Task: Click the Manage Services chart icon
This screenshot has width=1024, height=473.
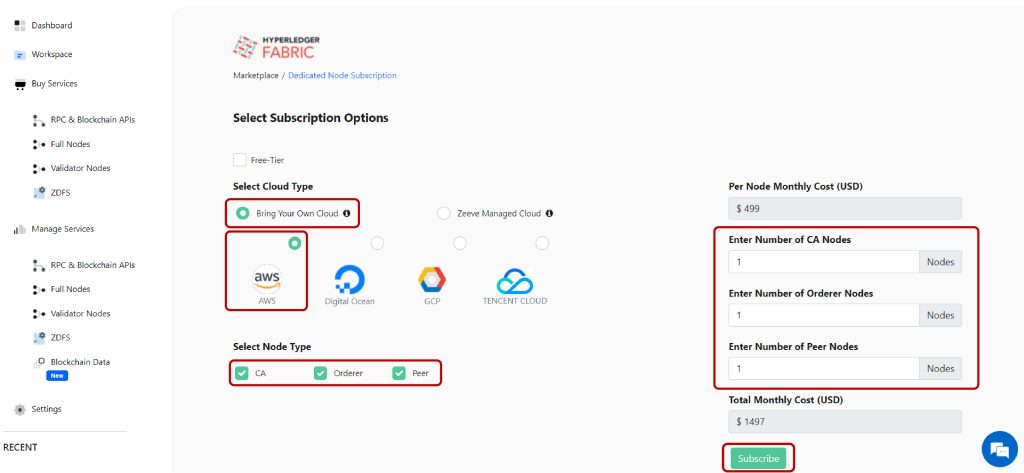Action: click(20, 229)
